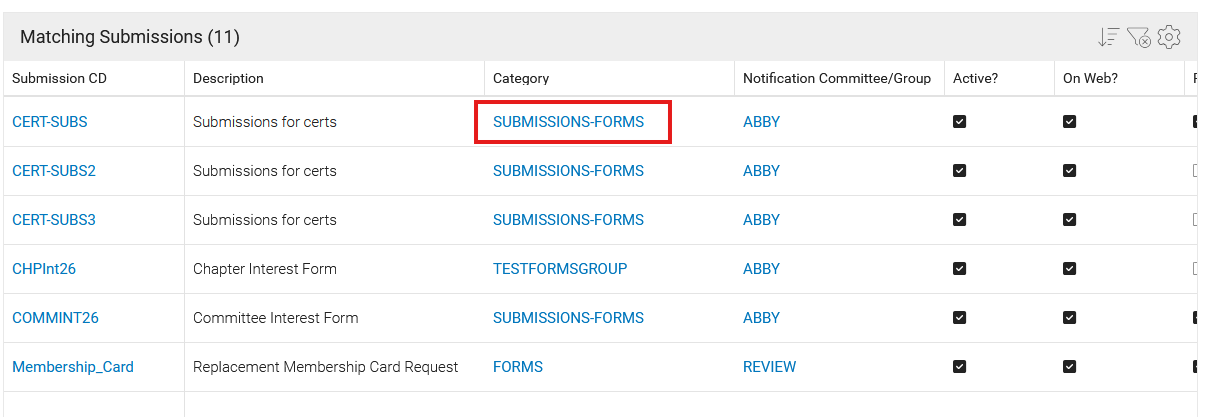Screen dimensions: 1206x417
Task: Toggle Active checkbox for CERT-SUBS2
Action: 960,170
